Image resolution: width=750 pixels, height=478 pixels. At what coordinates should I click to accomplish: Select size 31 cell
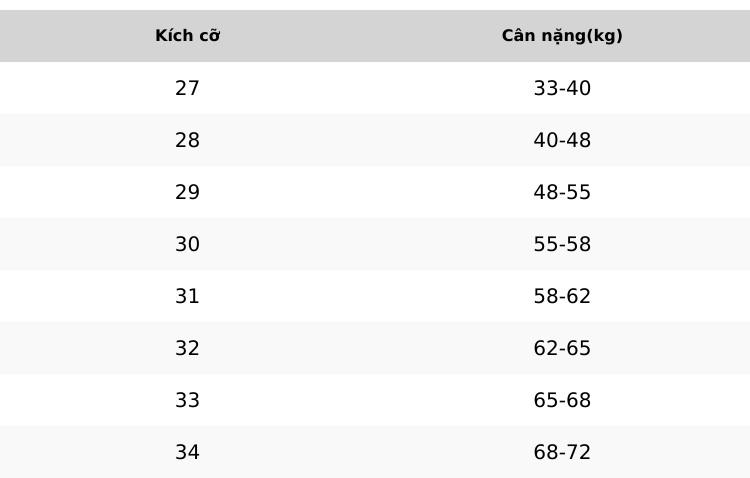point(188,296)
